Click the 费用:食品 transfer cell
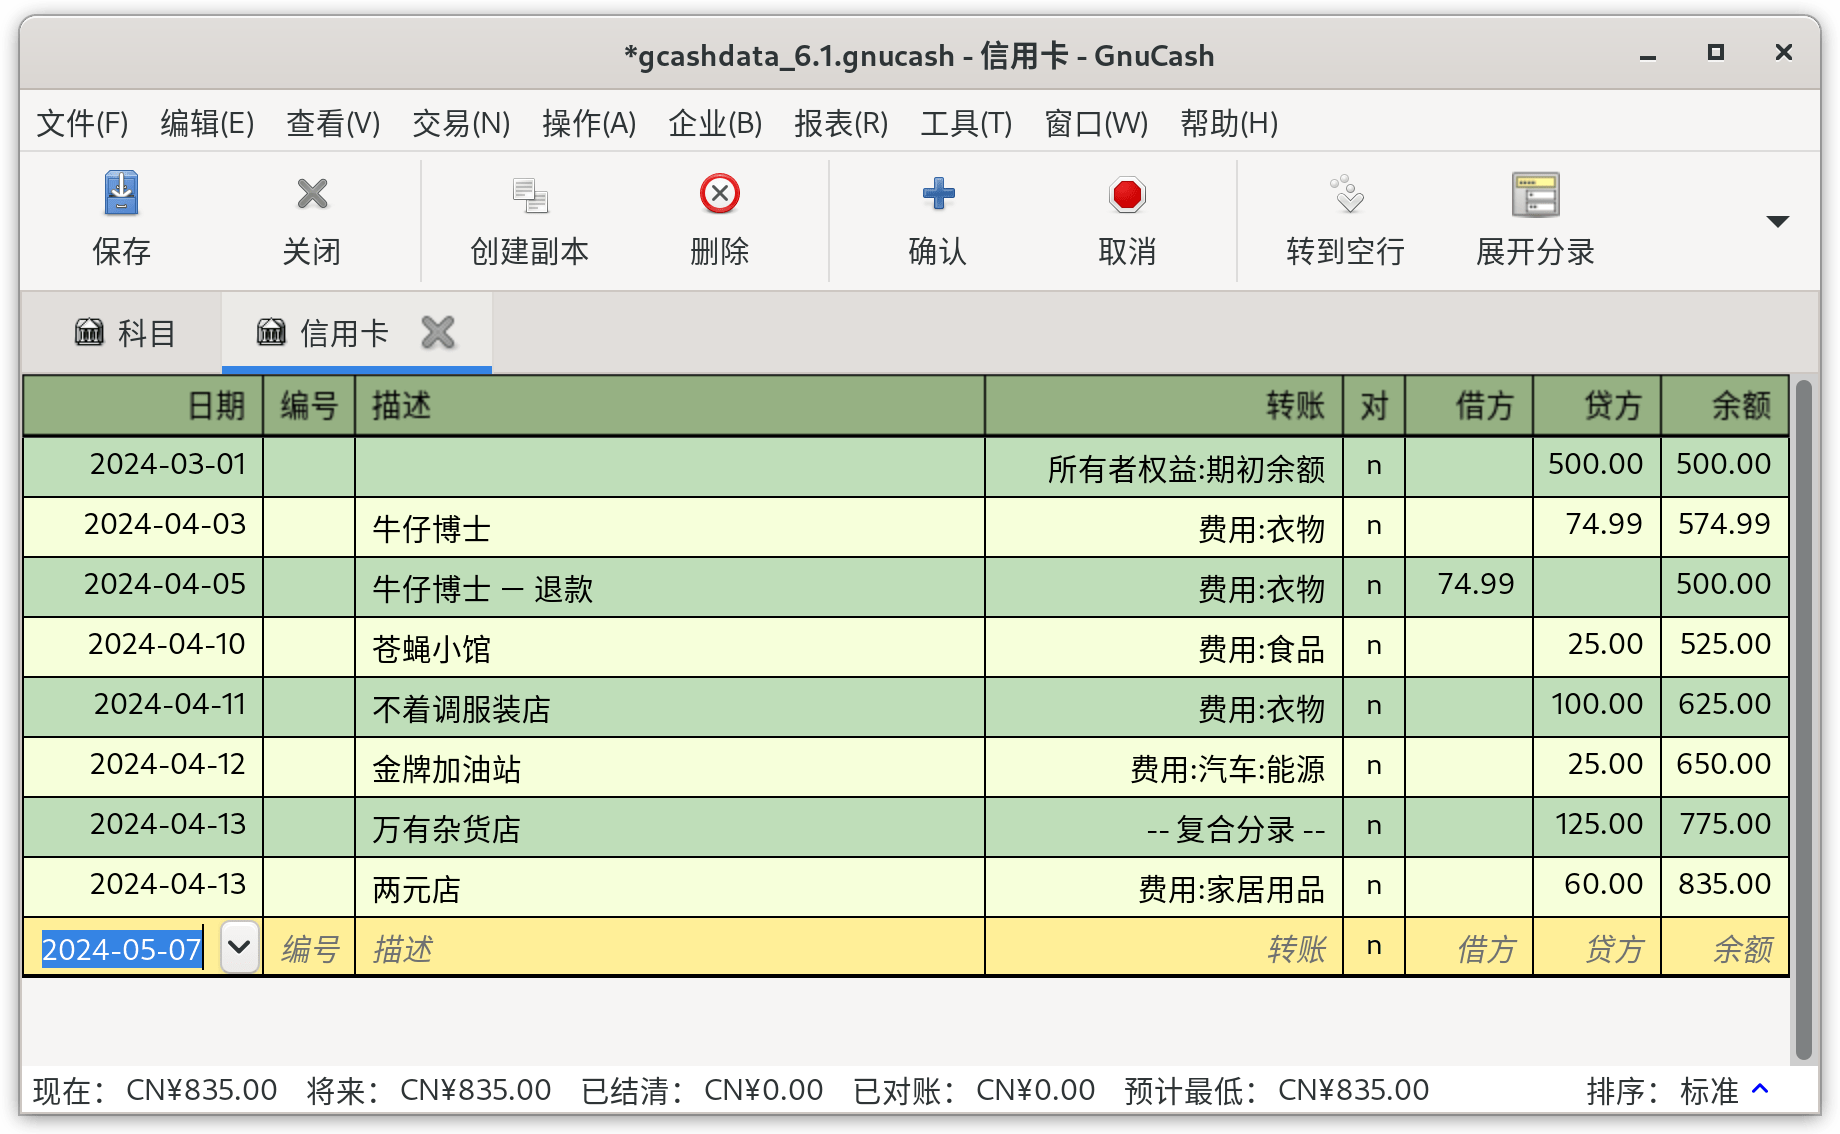The image size is (1840, 1134). pos(1164,647)
